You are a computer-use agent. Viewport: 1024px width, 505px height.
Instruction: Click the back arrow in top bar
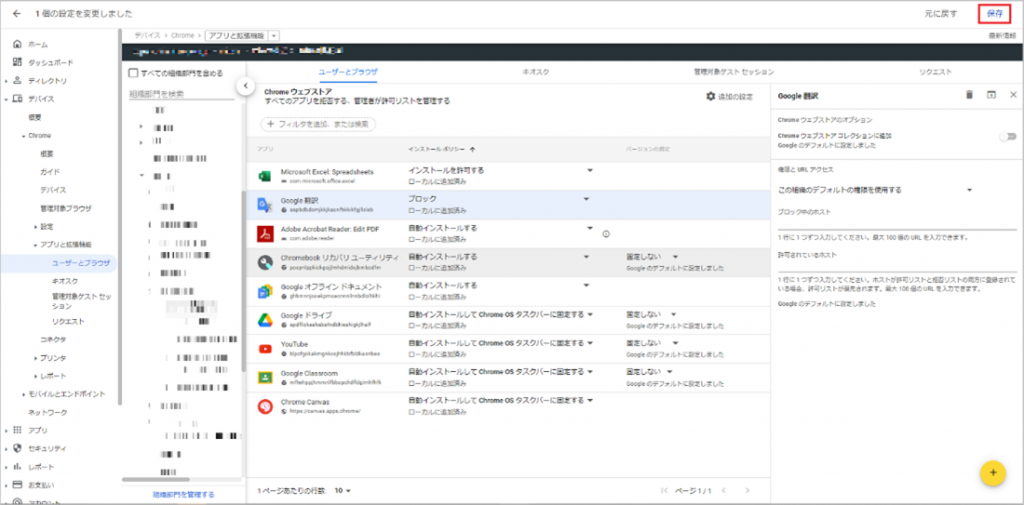pos(16,13)
